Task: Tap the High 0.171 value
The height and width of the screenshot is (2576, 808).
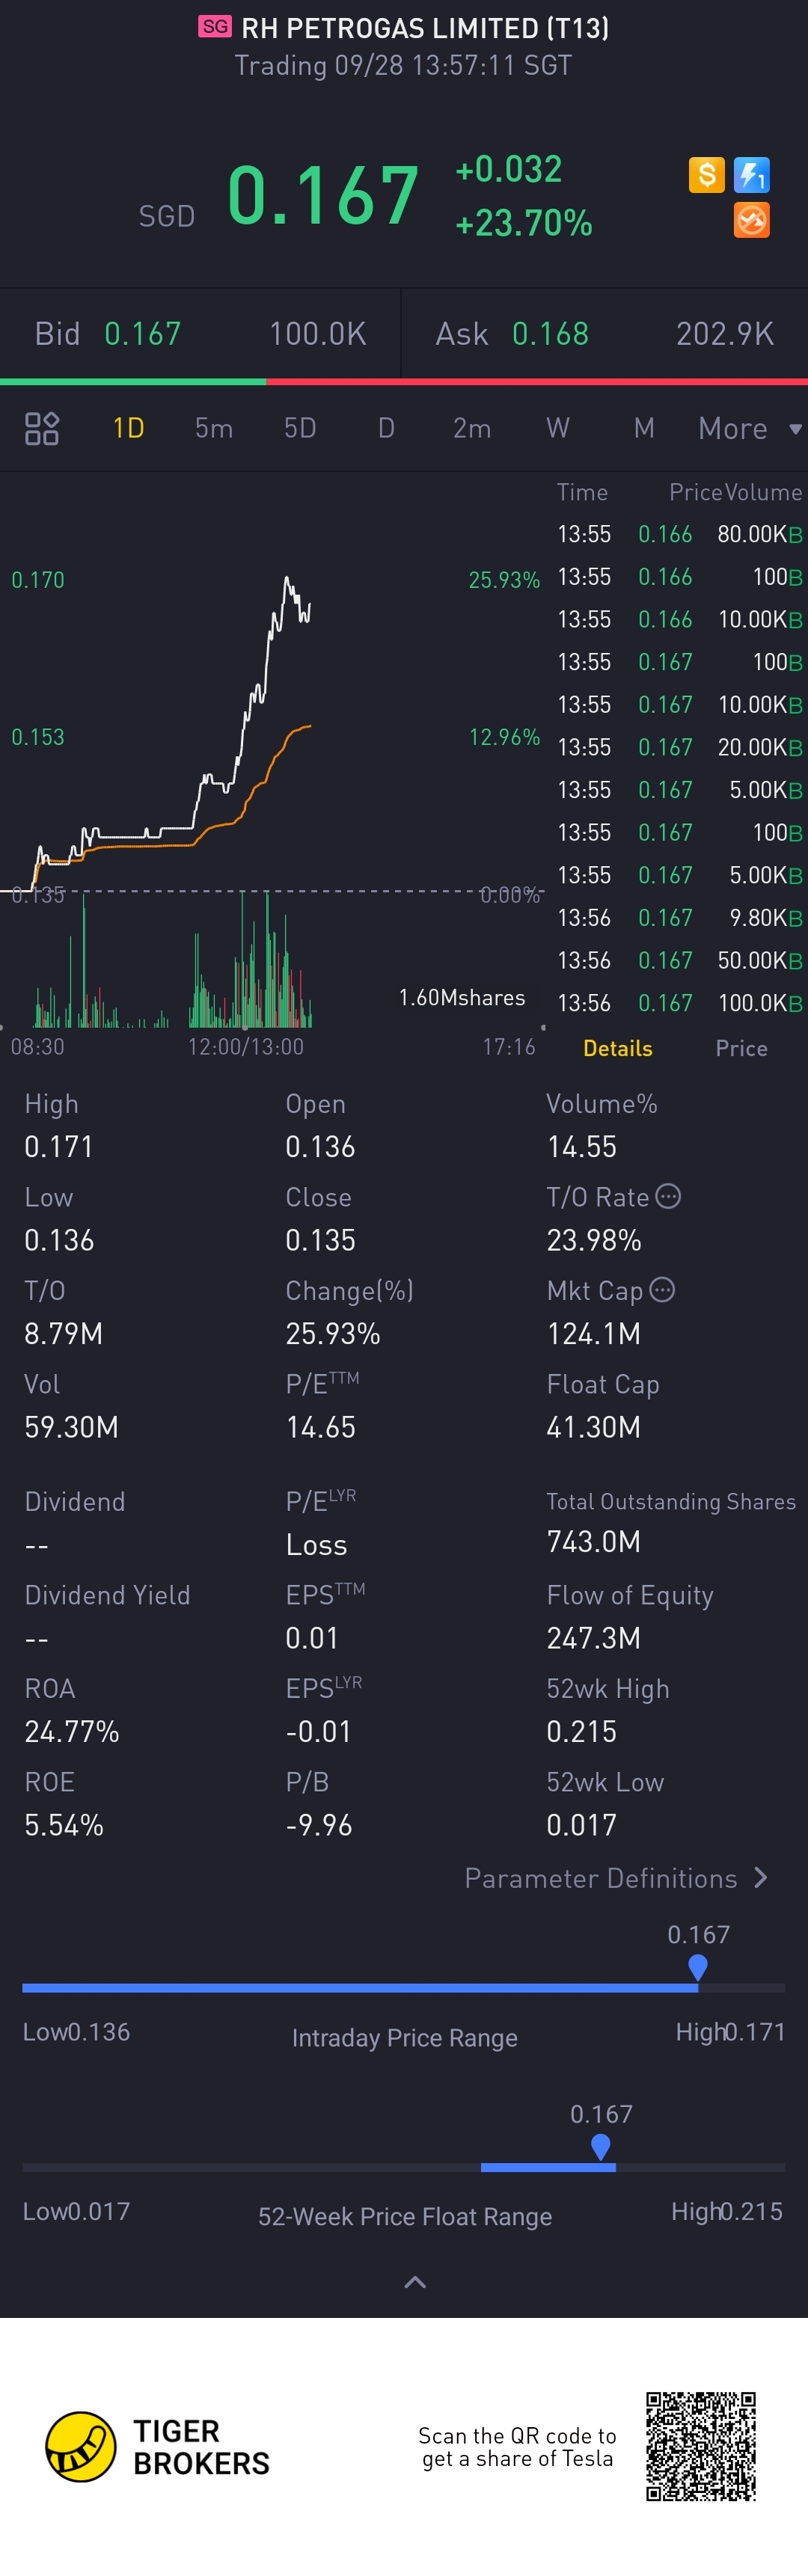Action: [x=59, y=1147]
